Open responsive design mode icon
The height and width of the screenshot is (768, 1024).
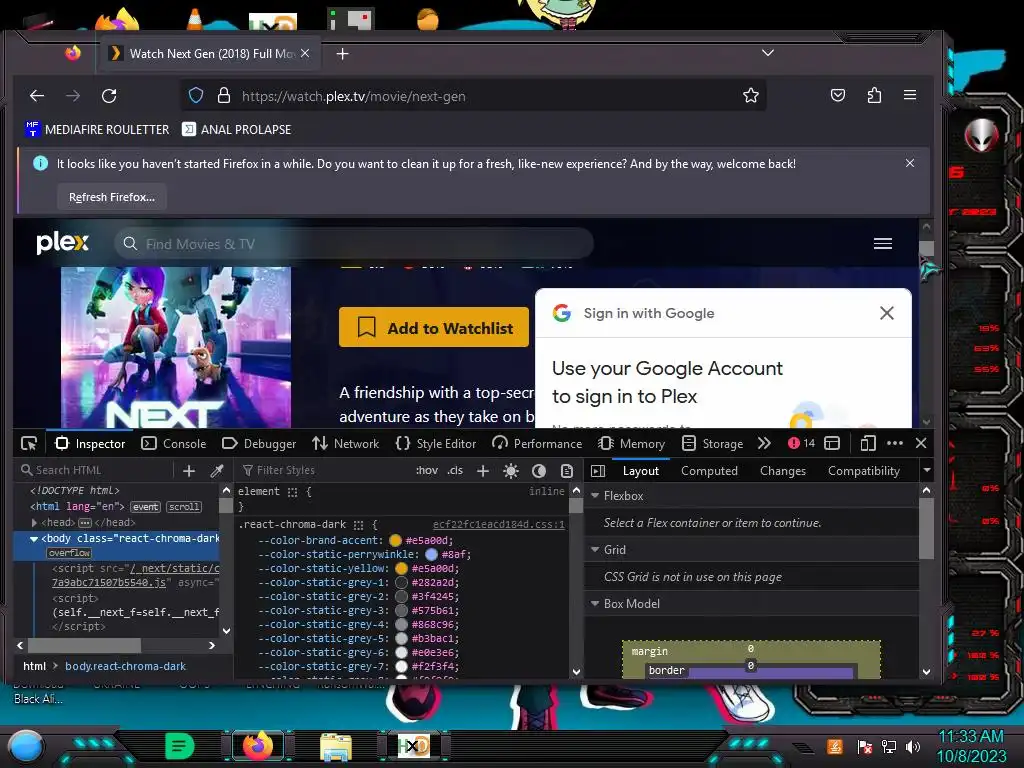pyautogui.click(x=867, y=443)
